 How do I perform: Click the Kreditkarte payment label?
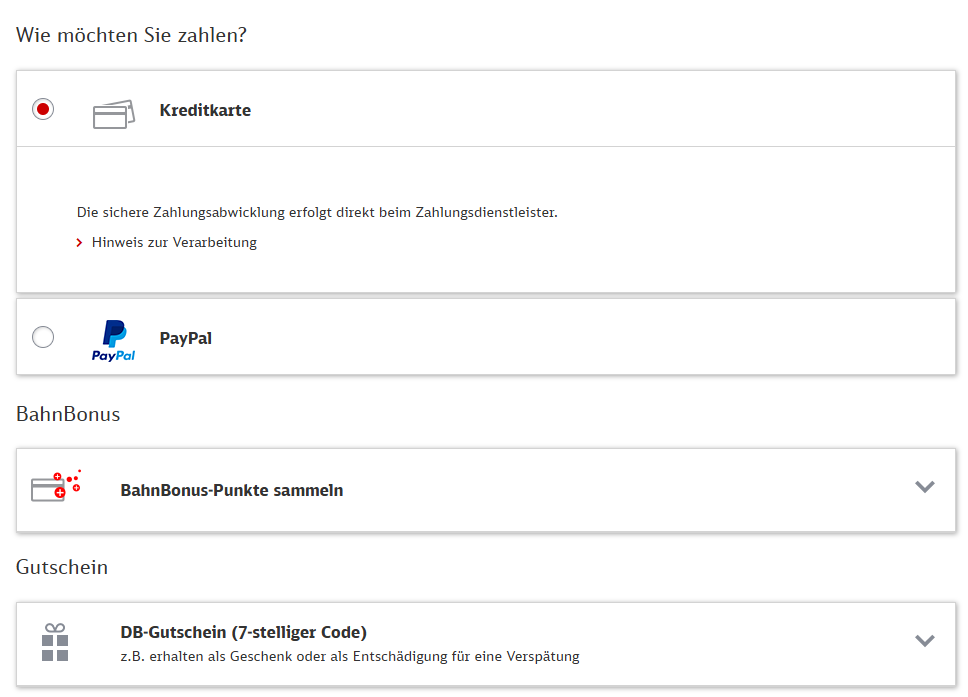point(205,111)
